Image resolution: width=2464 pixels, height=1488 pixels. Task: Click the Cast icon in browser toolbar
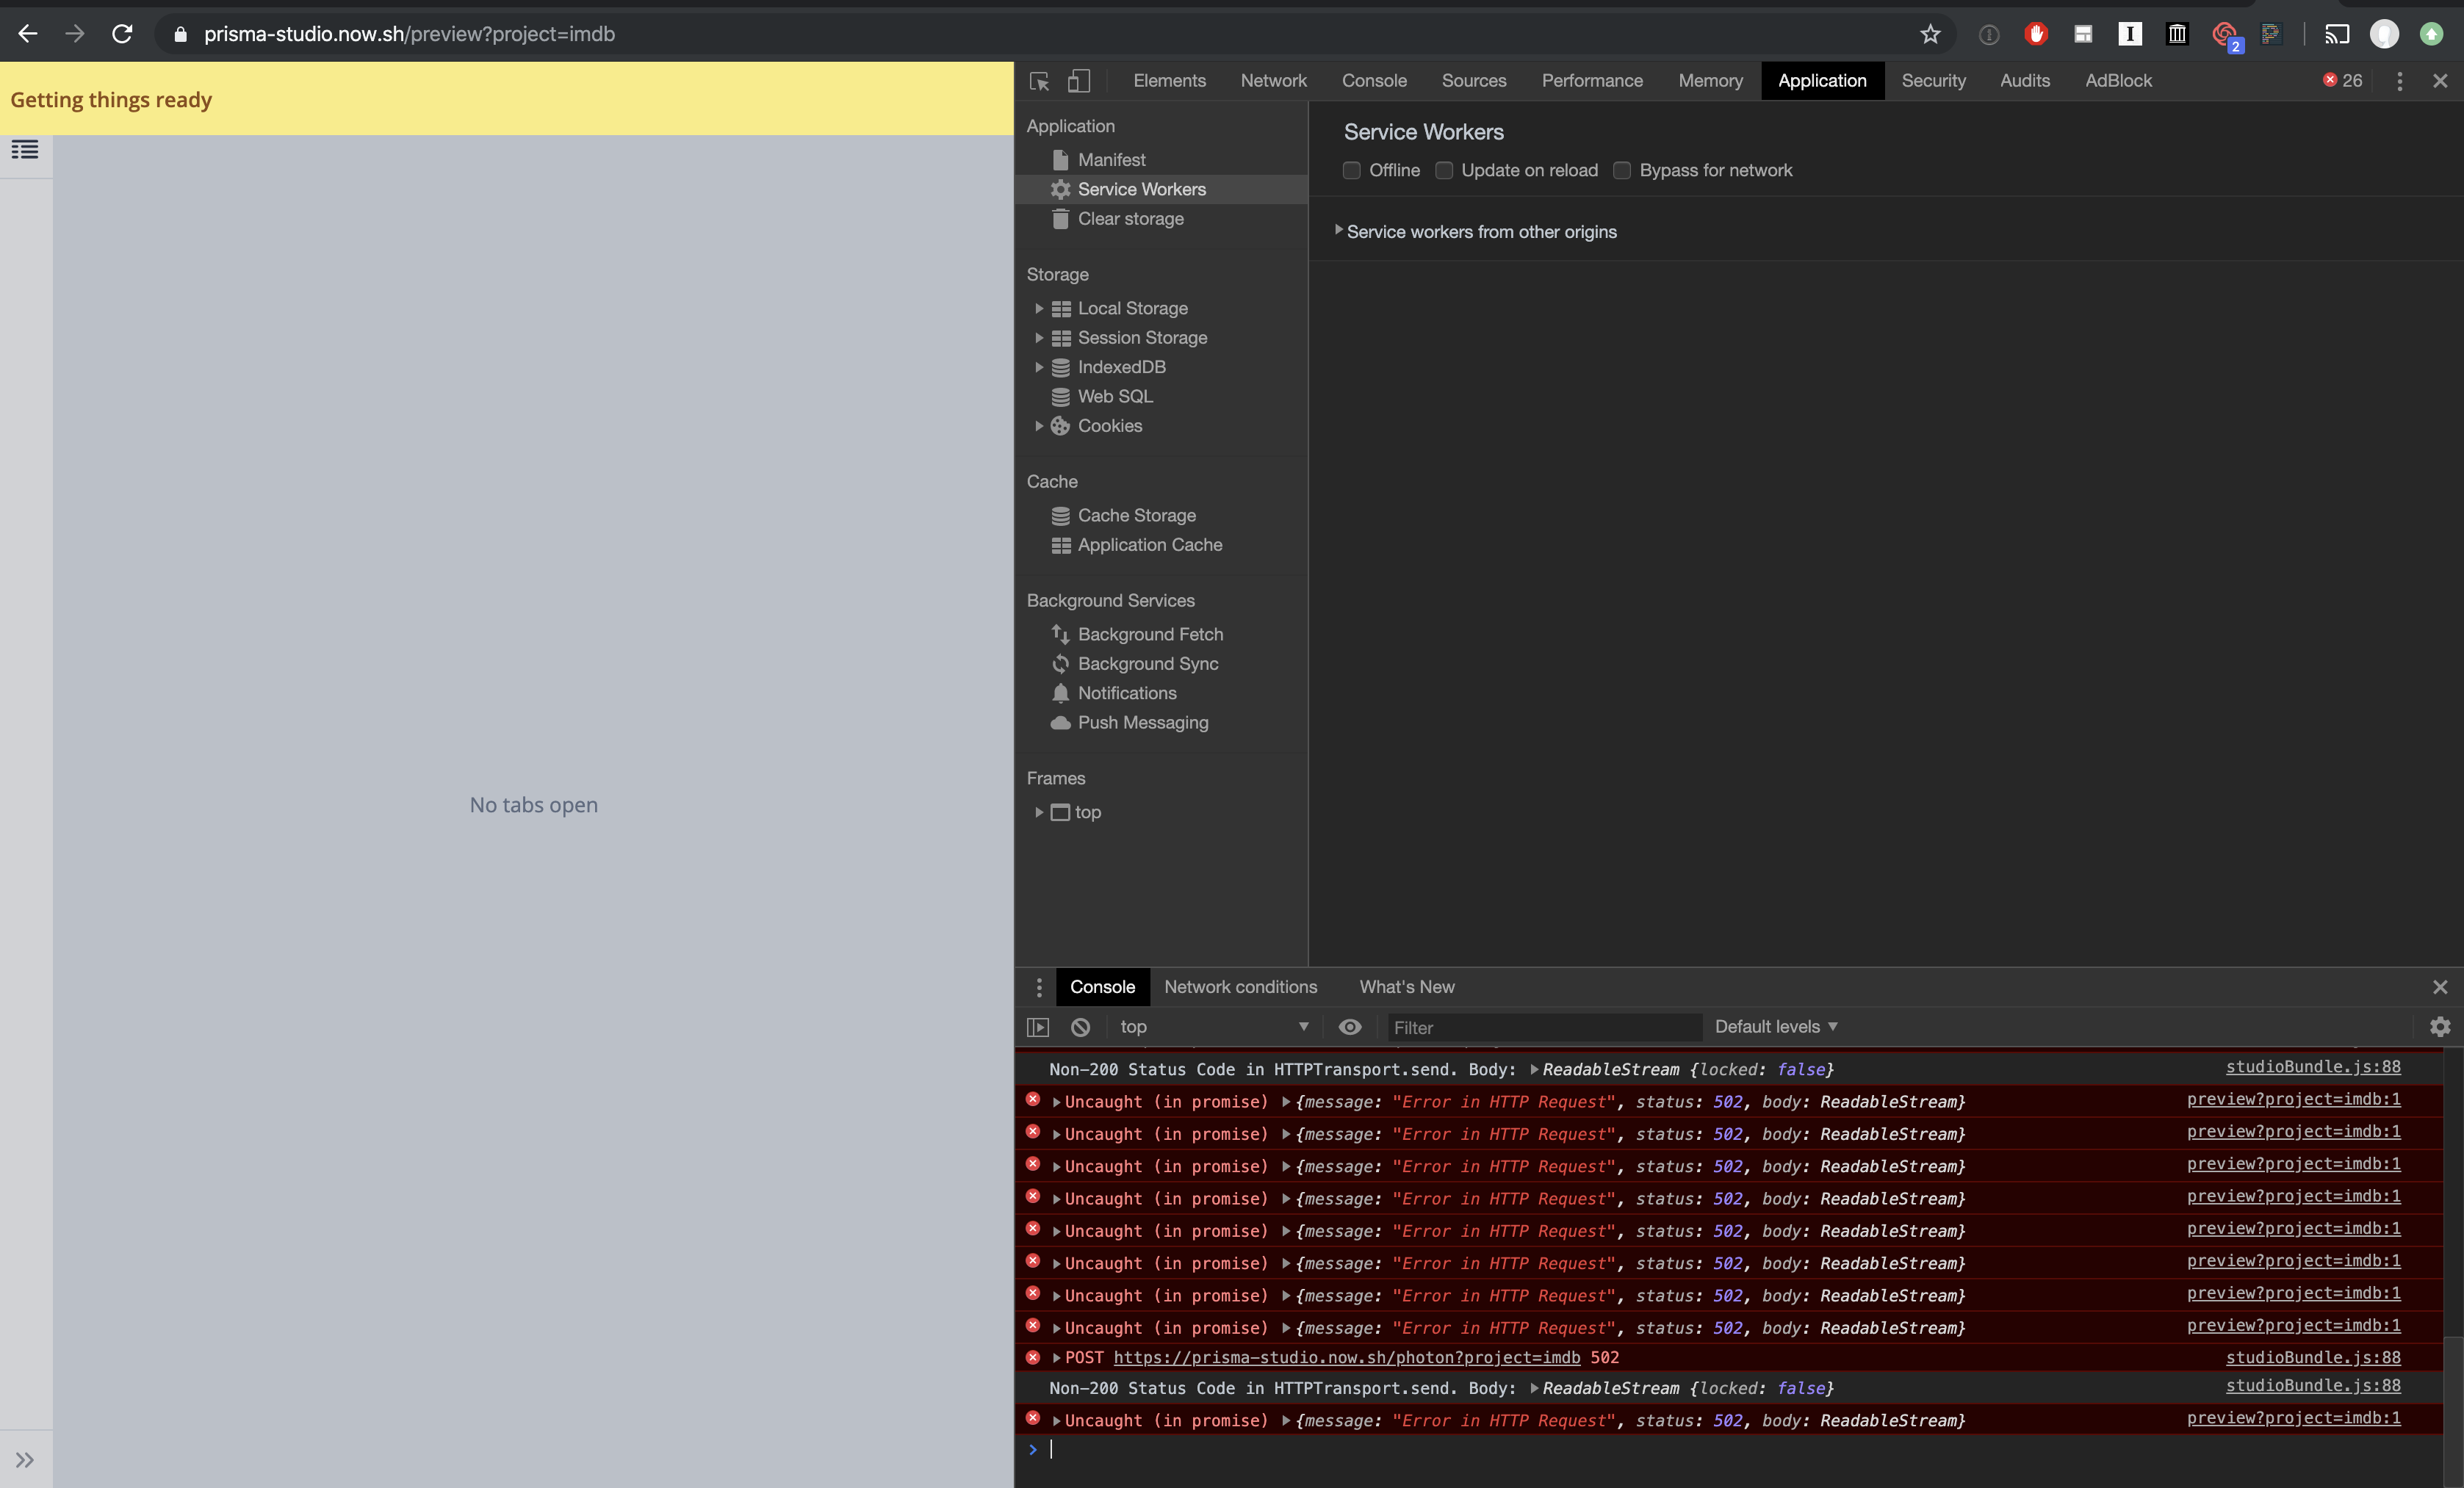[2337, 33]
